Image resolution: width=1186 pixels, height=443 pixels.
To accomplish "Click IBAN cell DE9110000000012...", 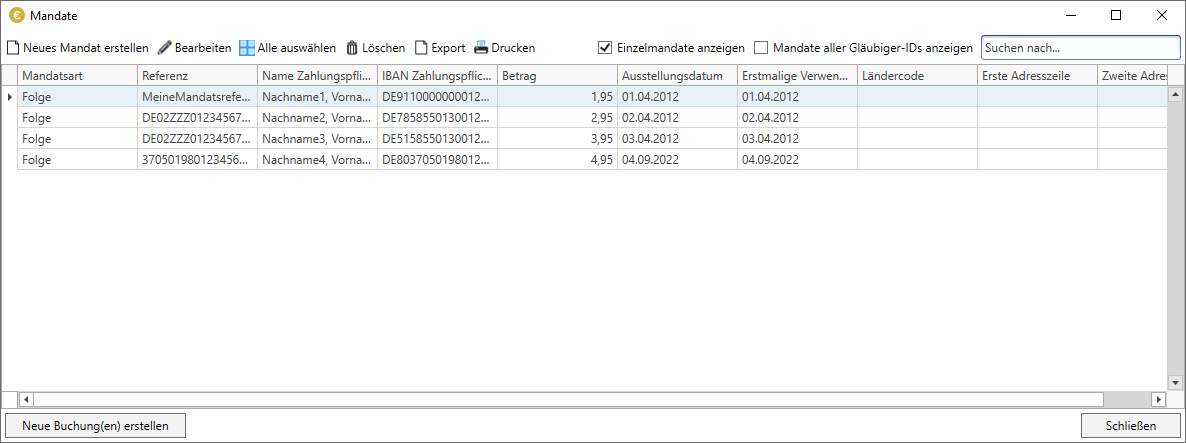I will (x=437, y=97).
